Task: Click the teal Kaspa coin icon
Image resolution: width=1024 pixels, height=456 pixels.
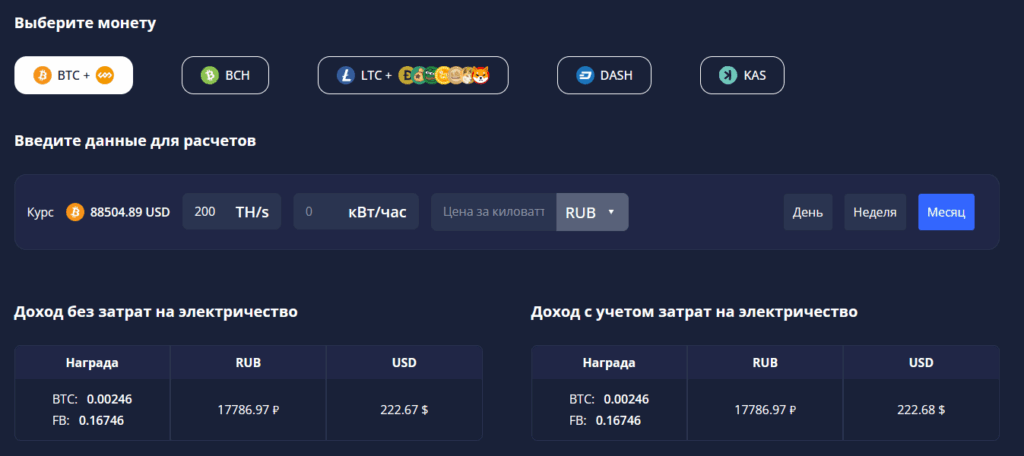Action: (x=727, y=75)
